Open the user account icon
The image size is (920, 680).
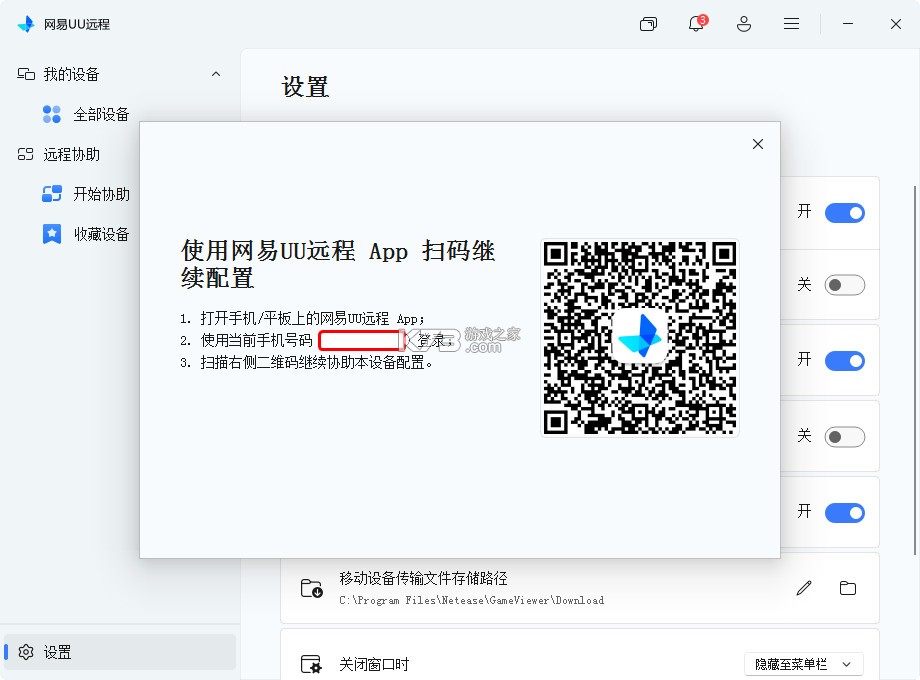coord(743,24)
